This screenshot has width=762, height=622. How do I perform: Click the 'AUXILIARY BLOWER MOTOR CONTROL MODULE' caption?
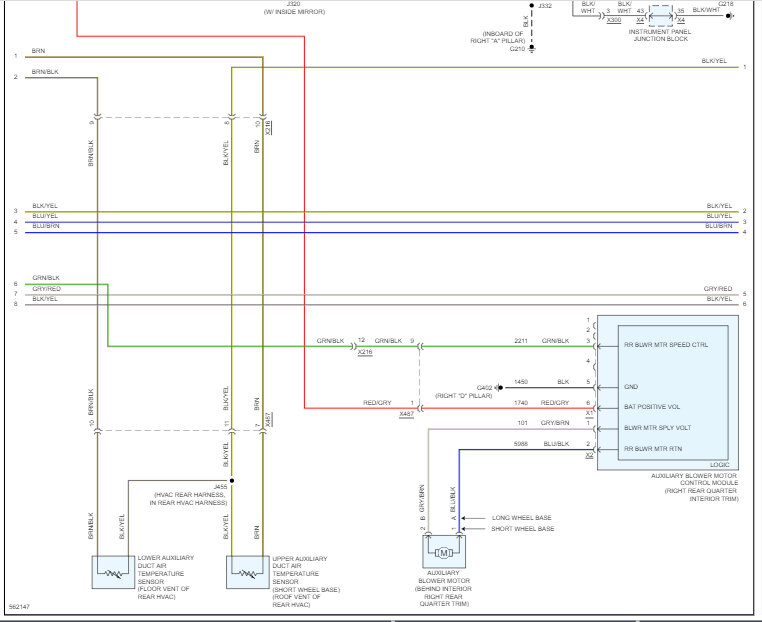[694, 479]
